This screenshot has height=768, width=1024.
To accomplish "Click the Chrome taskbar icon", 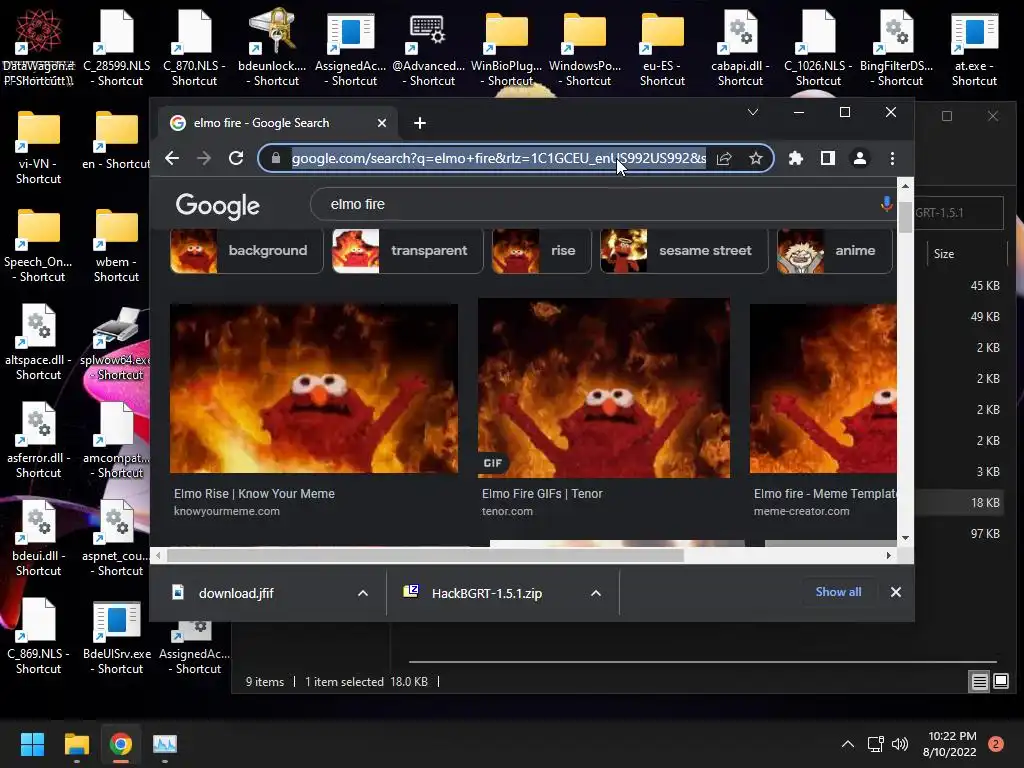I will (x=120, y=744).
